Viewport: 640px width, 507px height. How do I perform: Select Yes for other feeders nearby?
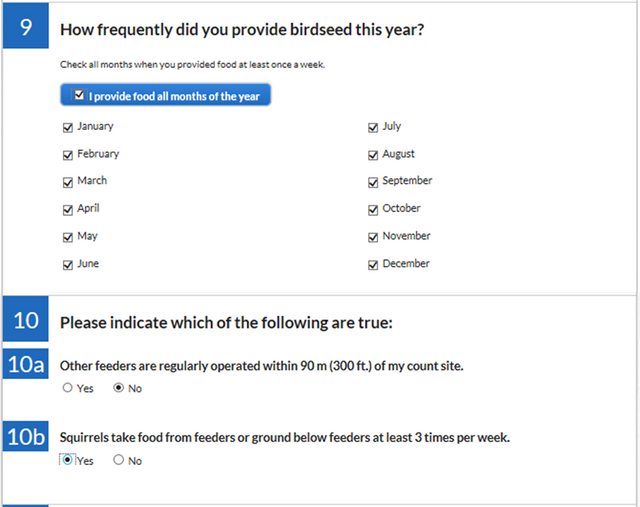point(68,388)
